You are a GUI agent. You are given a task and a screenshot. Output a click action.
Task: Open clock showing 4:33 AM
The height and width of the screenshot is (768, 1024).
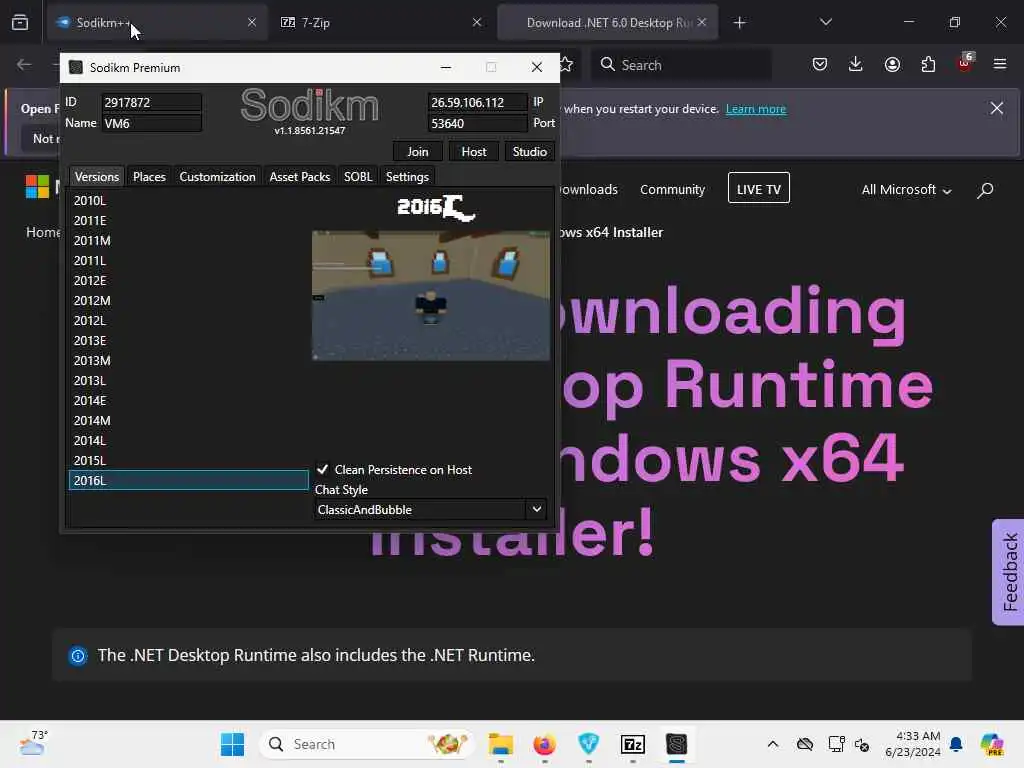(x=913, y=744)
